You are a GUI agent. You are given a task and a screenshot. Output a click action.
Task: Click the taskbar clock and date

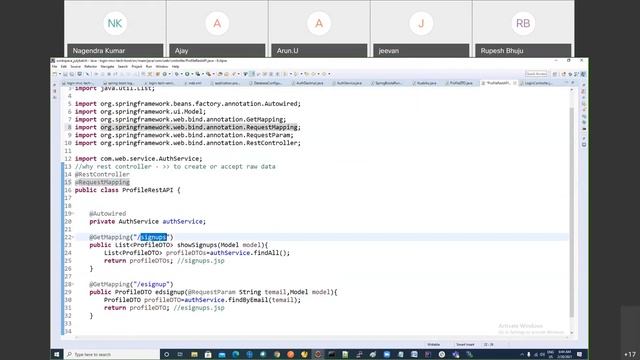pos(564,354)
